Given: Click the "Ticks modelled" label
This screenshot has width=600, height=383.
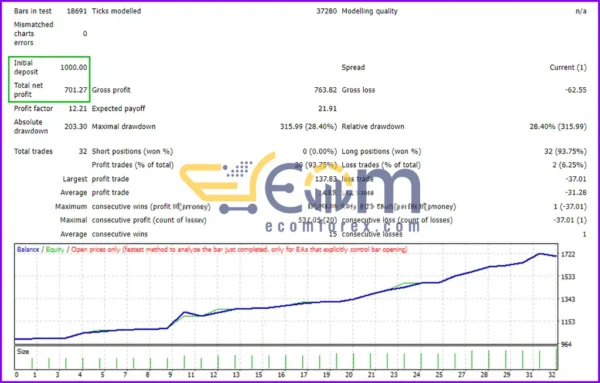Looking at the screenshot, I should (x=116, y=11).
